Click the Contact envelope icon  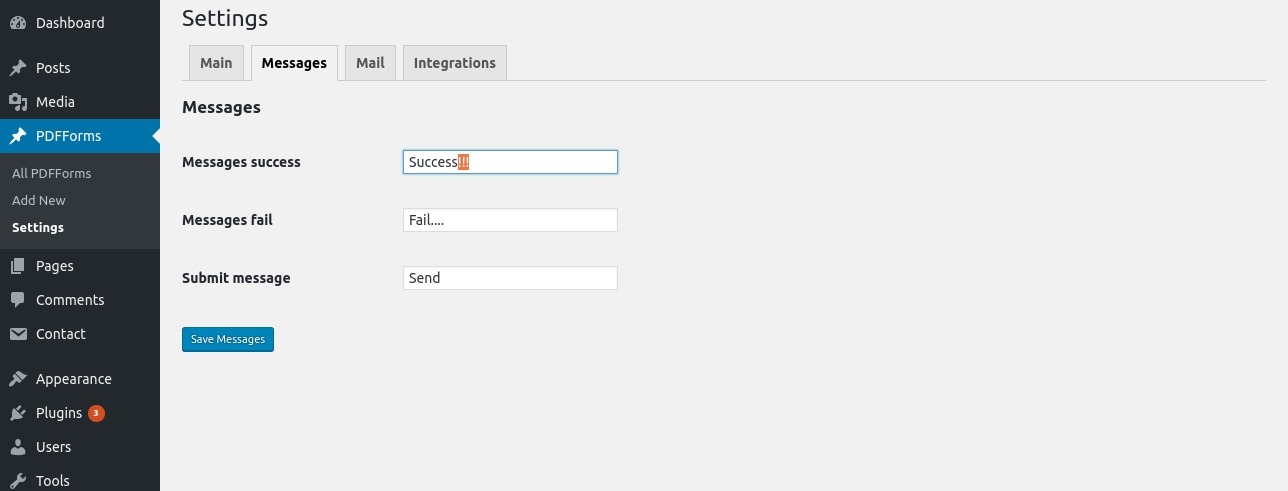[x=18, y=334]
